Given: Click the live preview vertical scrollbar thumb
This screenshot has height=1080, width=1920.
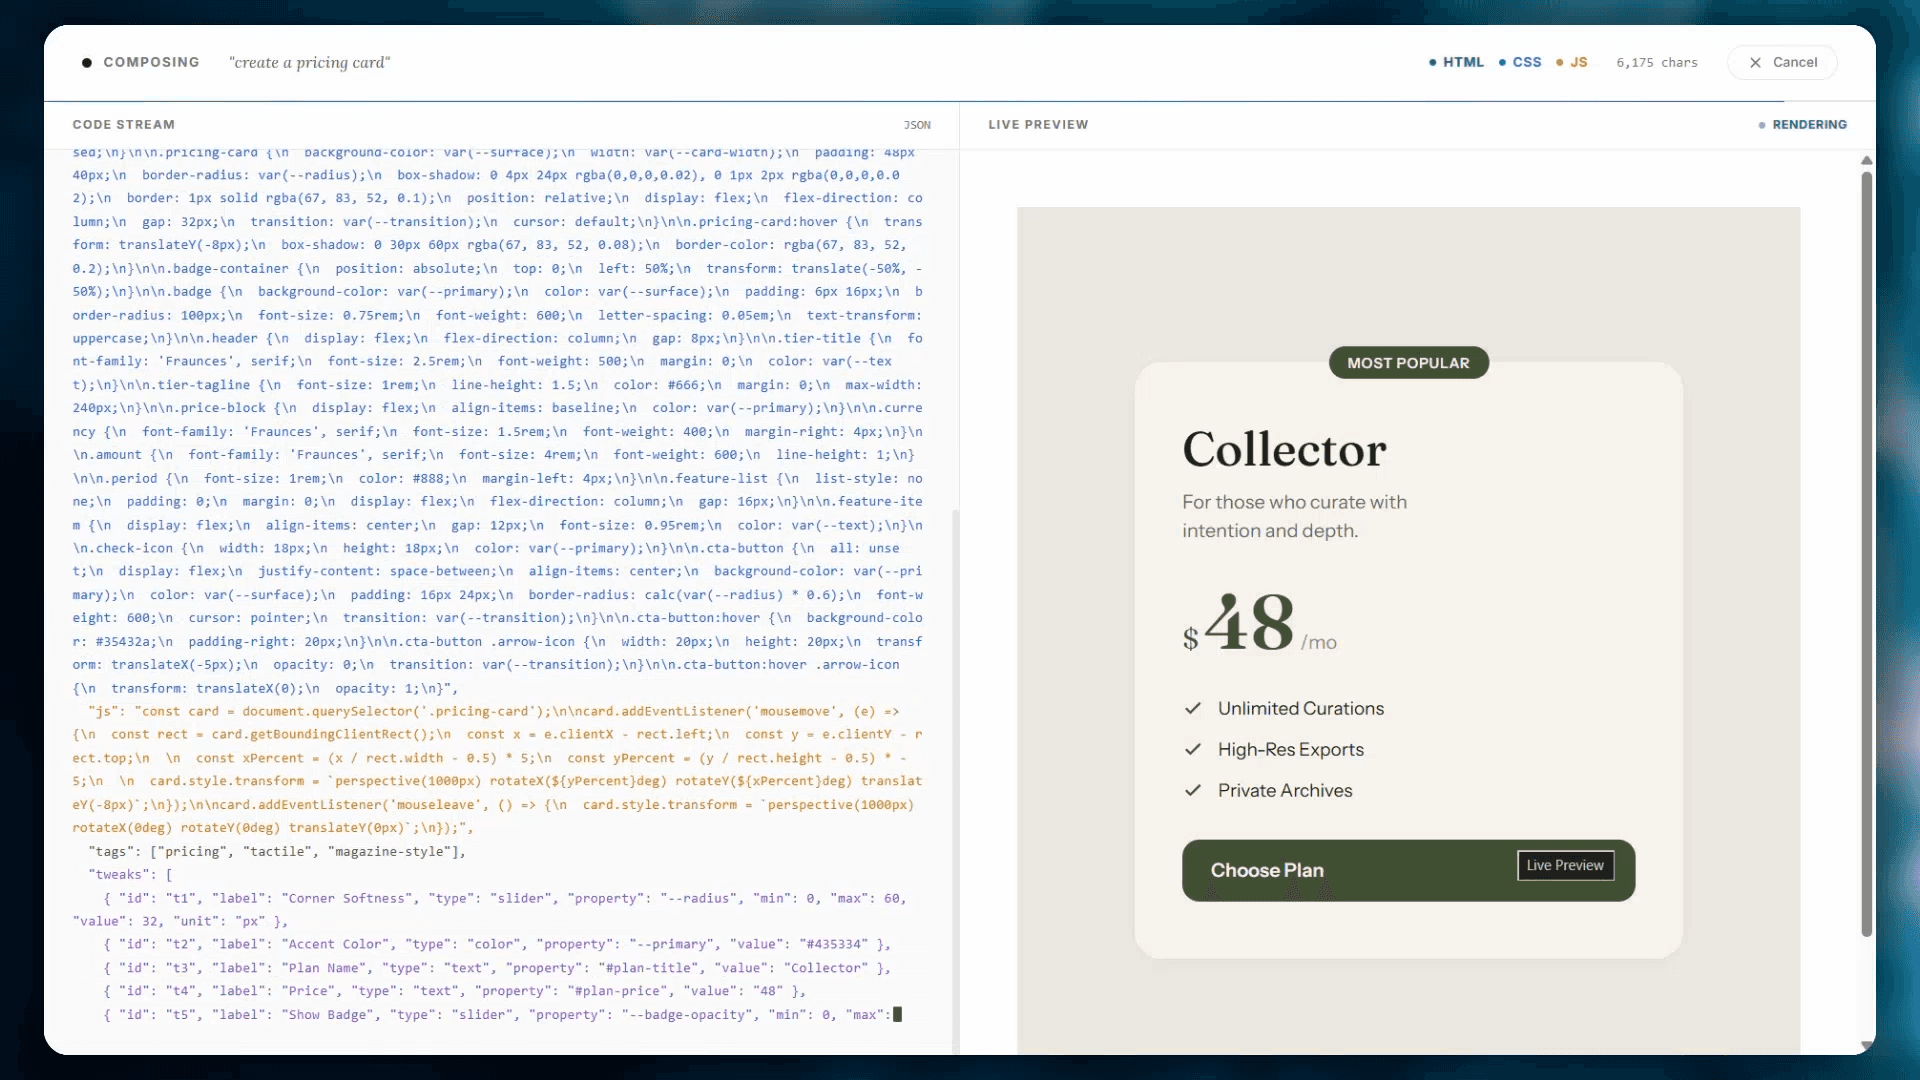Looking at the screenshot, I should [x=1866, y=555].
